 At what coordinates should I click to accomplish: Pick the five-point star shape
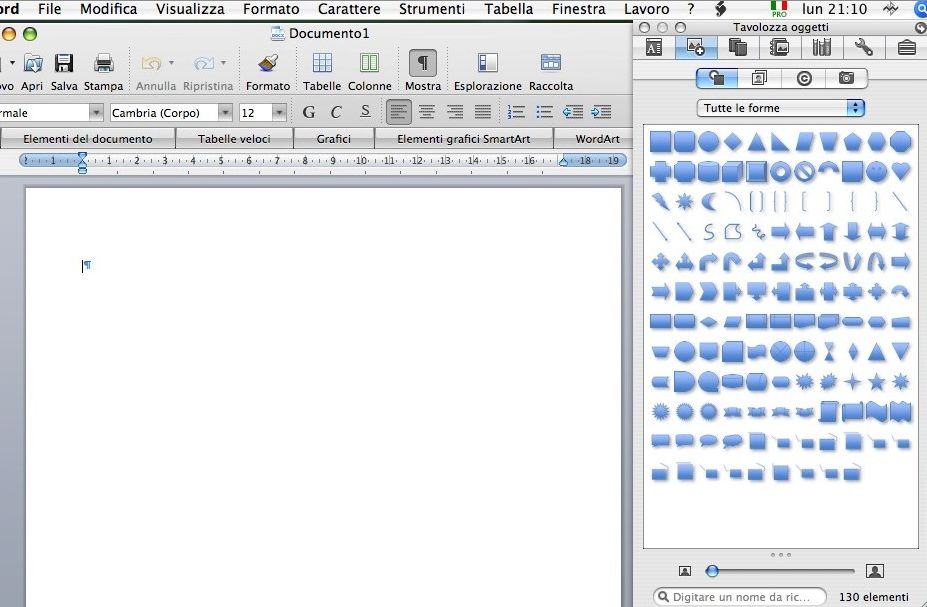point(876,382)
